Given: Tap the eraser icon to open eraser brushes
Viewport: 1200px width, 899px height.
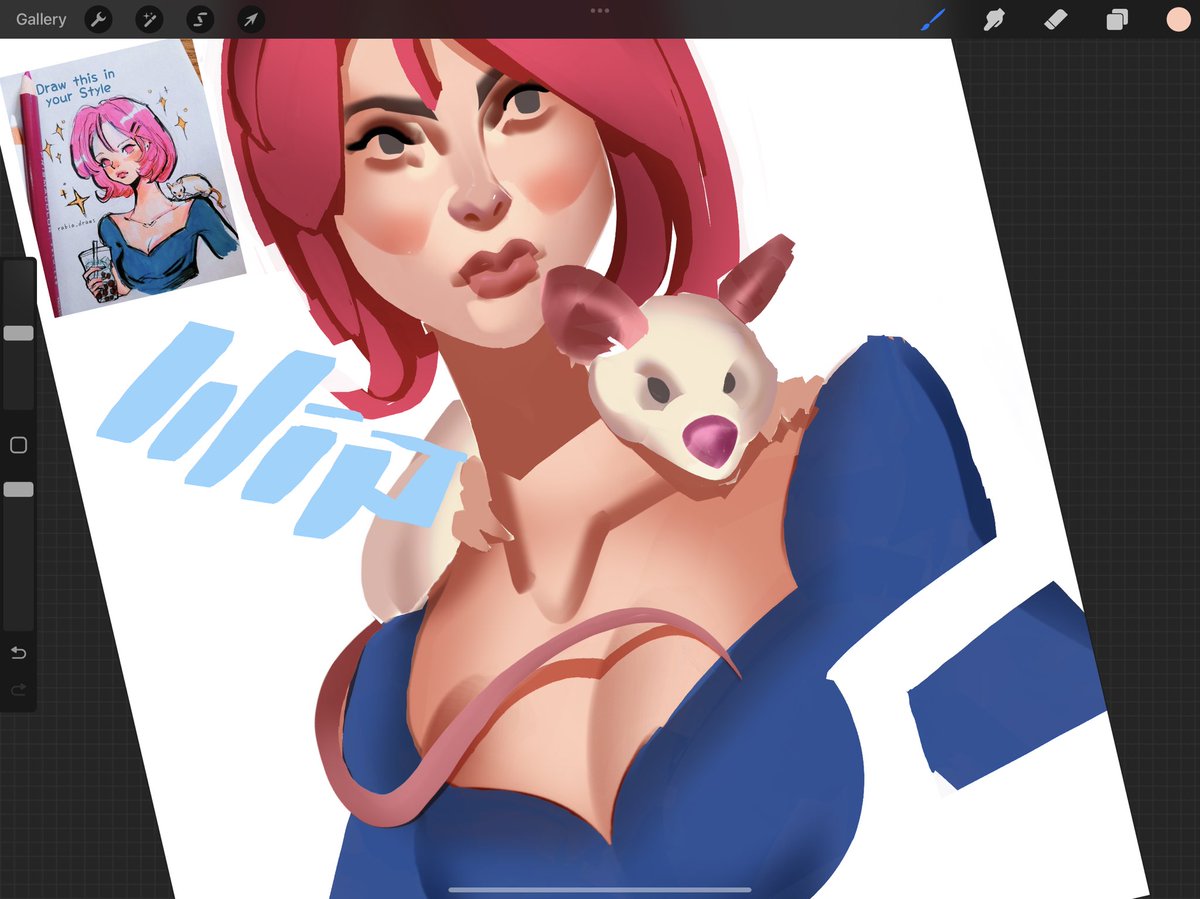Looking at the screenshot, I should coord(1055,19).
